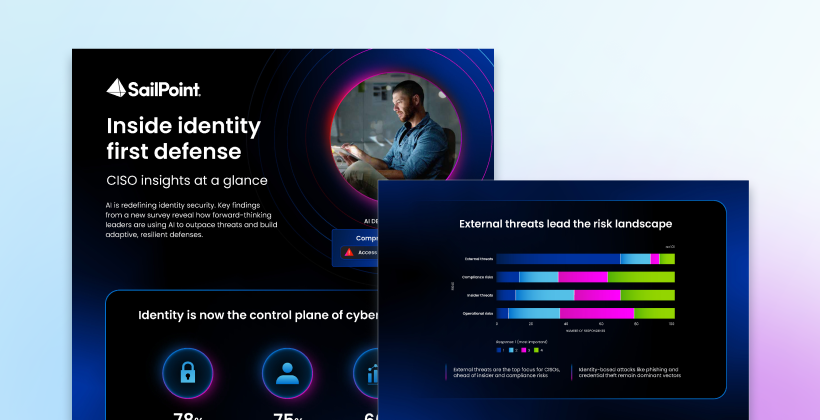Click the 'Response 1 (most important)' legend title

click(x=521, y=342)
